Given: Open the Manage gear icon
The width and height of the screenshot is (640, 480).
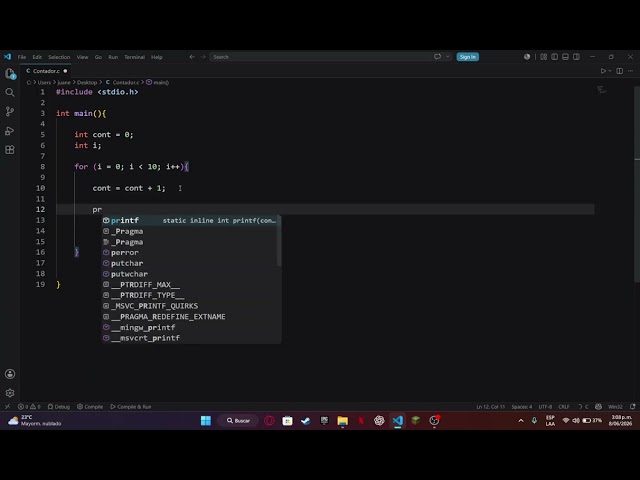Looking at the screenshot, I should 10,393.
